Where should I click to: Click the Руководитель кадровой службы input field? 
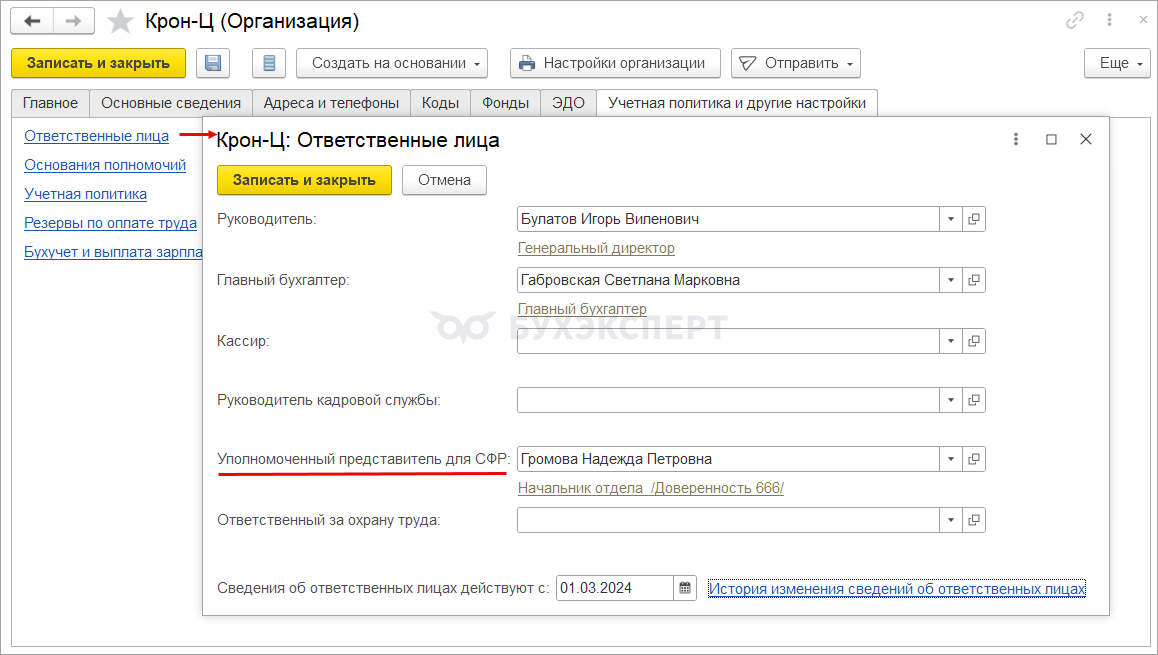coord(728,400)
